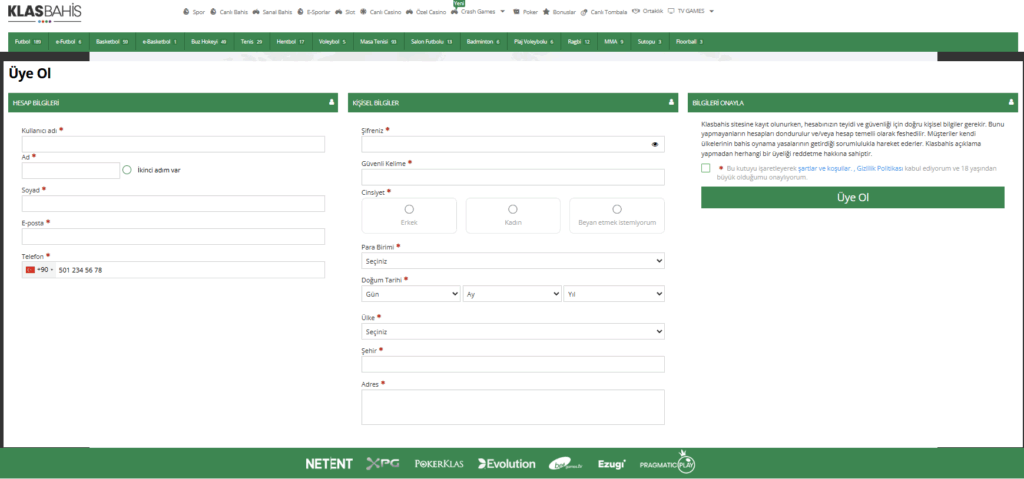Expand the Crash Games menu arrow

502,11
